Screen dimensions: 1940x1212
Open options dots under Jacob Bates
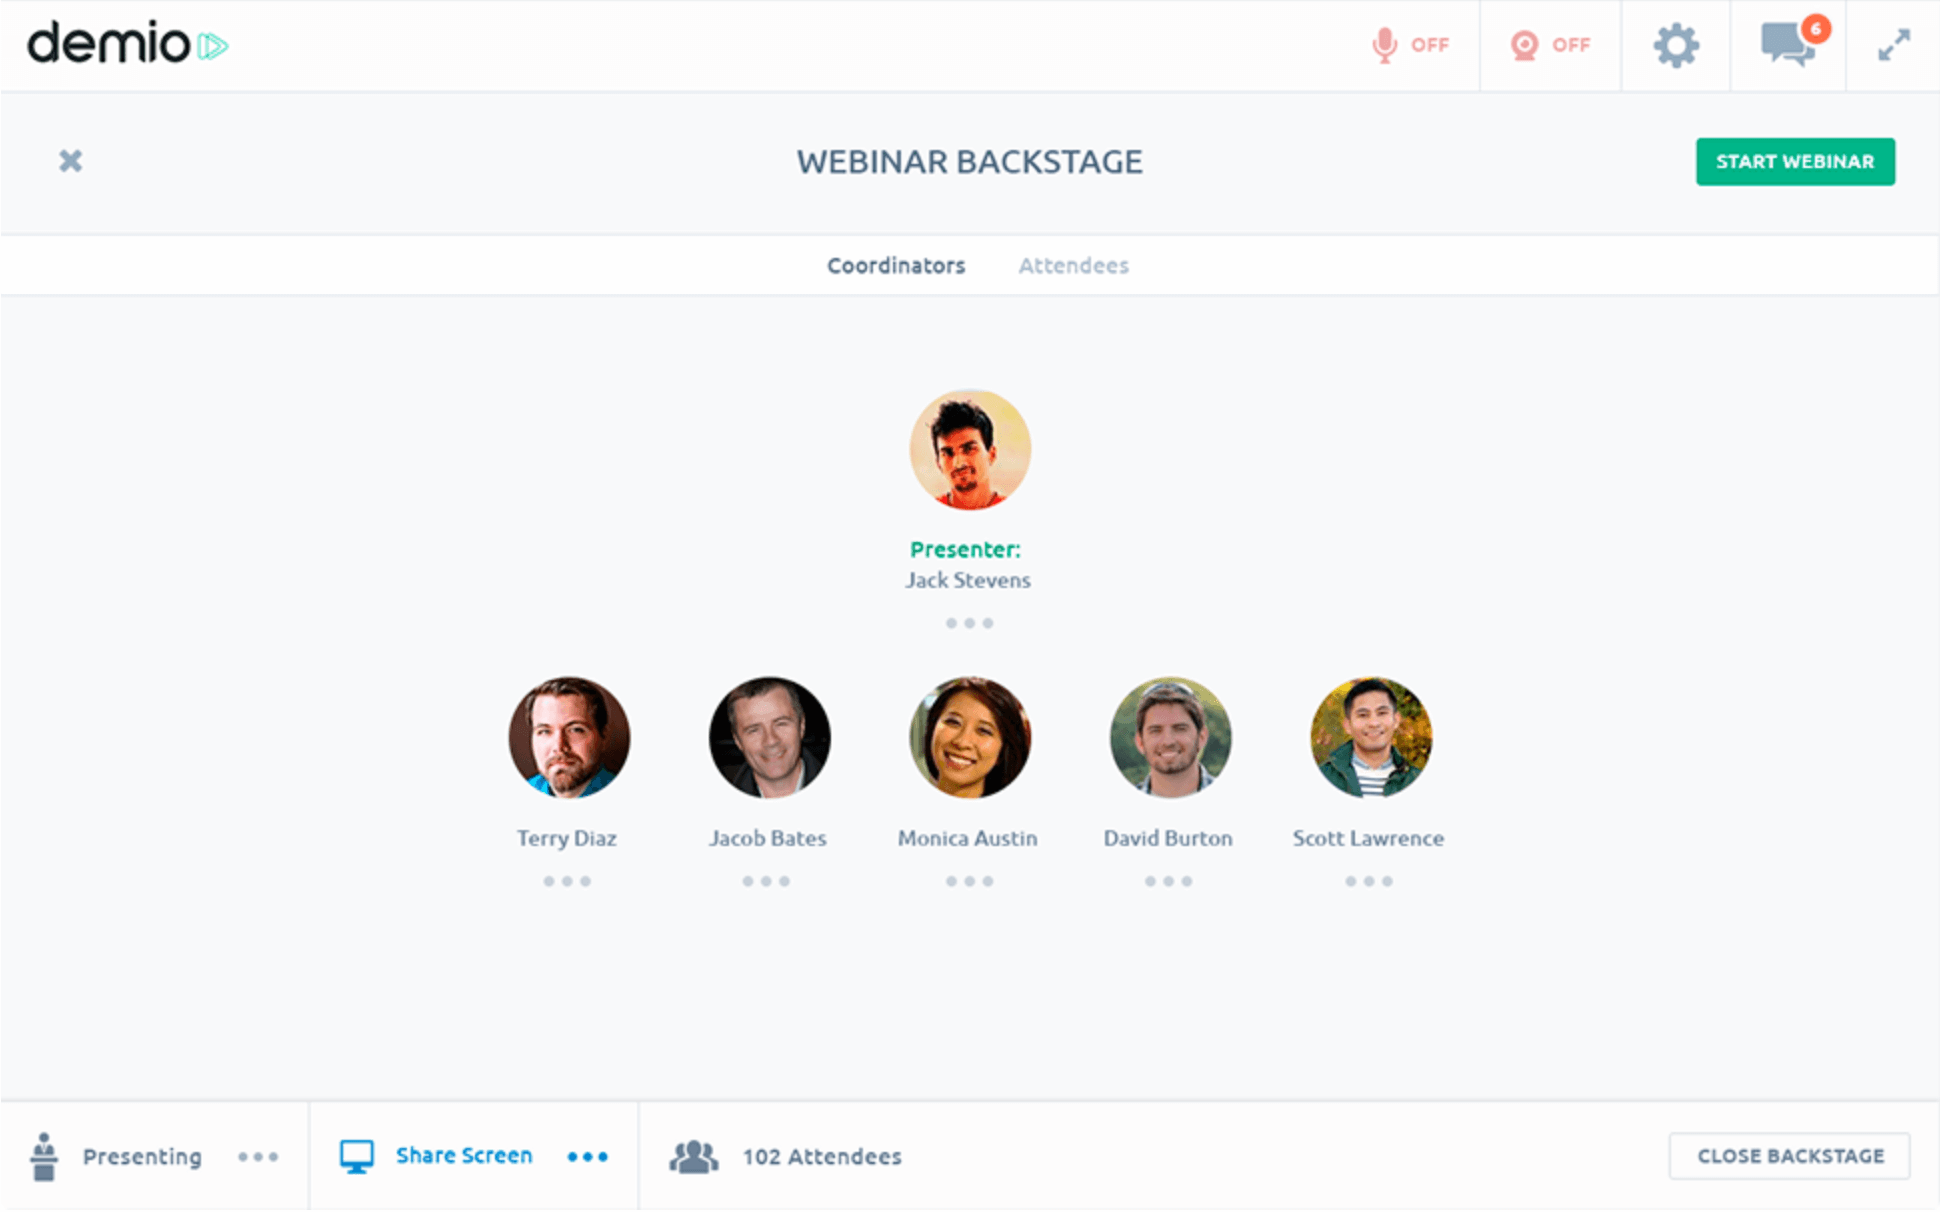[766, 881]
